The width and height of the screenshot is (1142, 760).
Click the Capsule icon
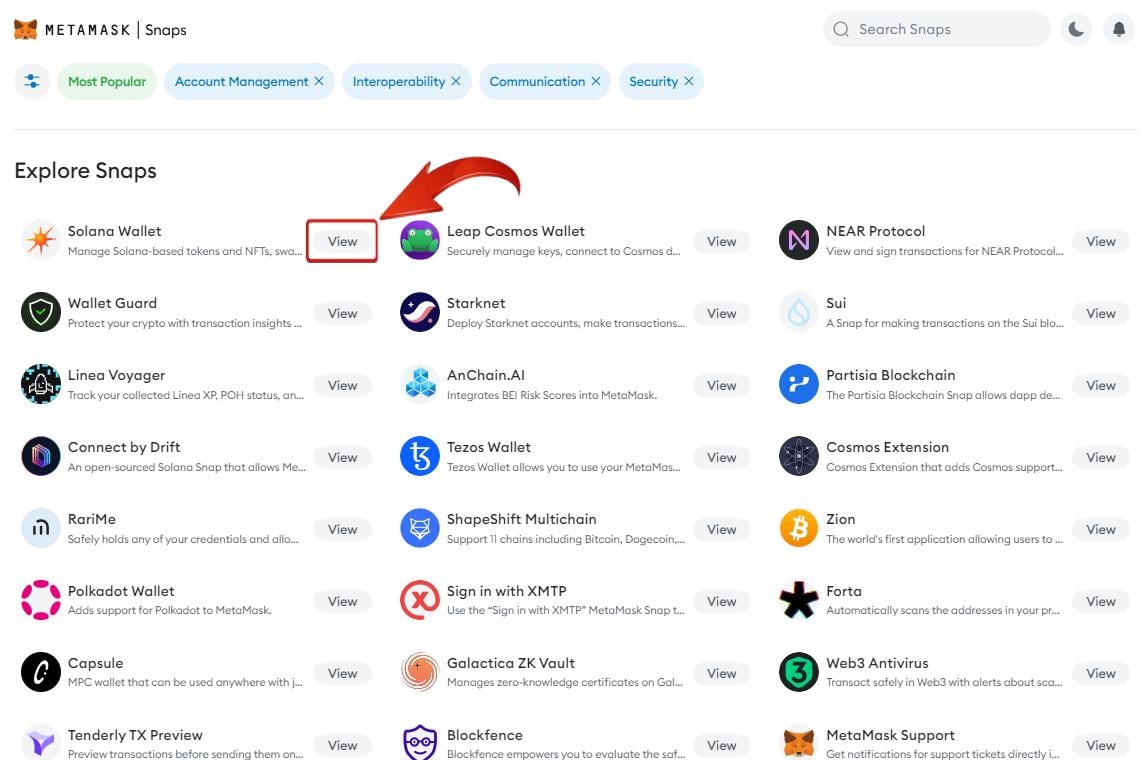tap(41, 672)
